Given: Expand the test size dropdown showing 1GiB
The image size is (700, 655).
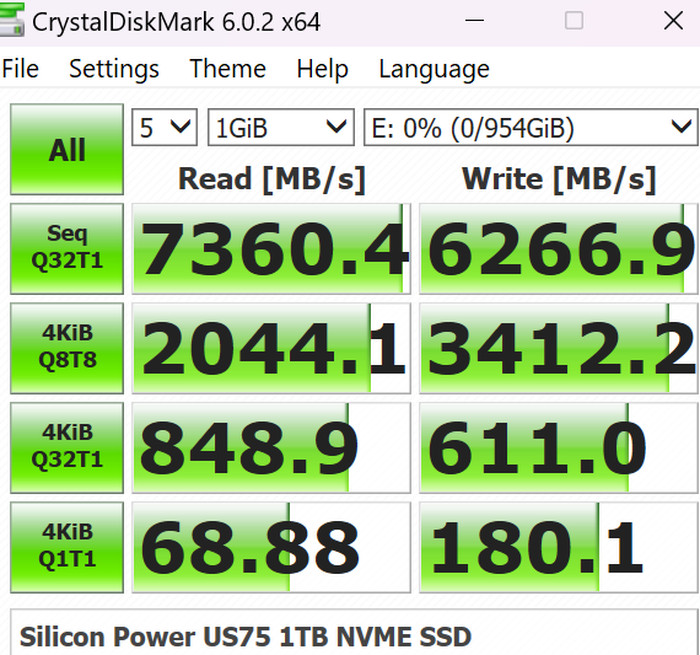Looking at the screenshot, I should [x=281, y=127].
